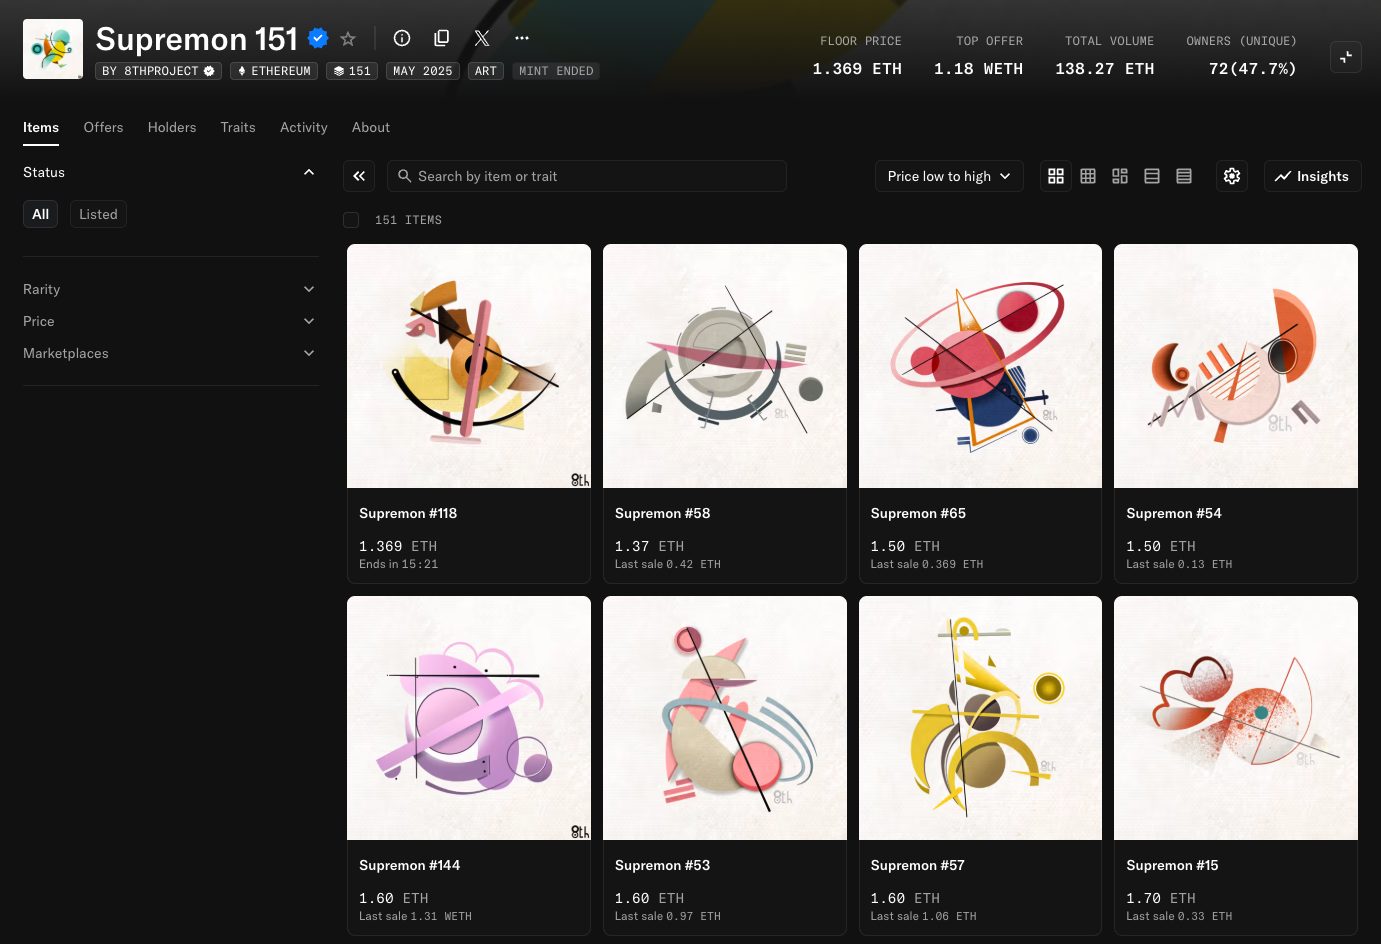The image size is (1381, 944).
Task: Click 'Ends in 15:21' on Supremon #118
Action: coord(398,564)
